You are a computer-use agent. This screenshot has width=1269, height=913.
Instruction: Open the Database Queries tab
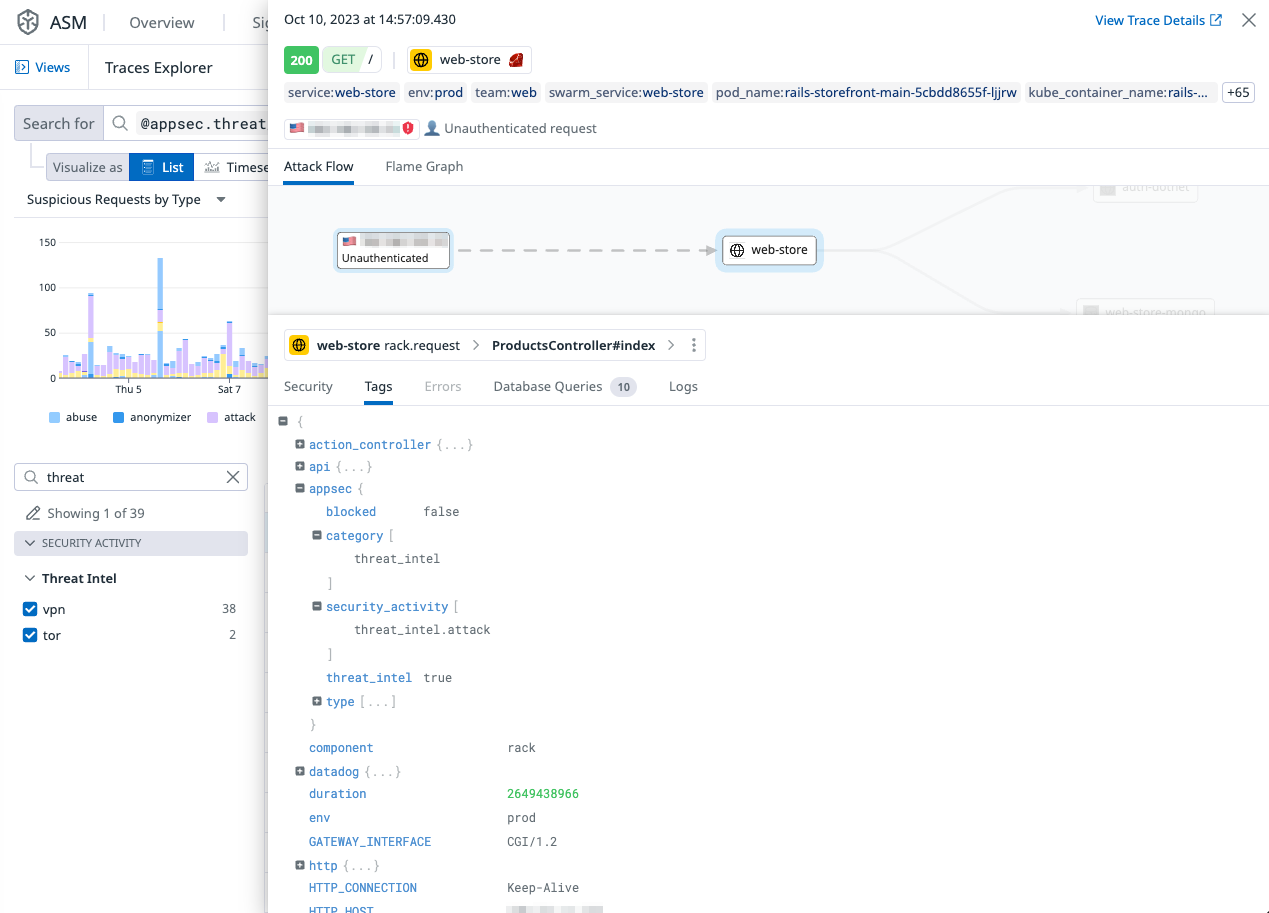coord(565,386)
